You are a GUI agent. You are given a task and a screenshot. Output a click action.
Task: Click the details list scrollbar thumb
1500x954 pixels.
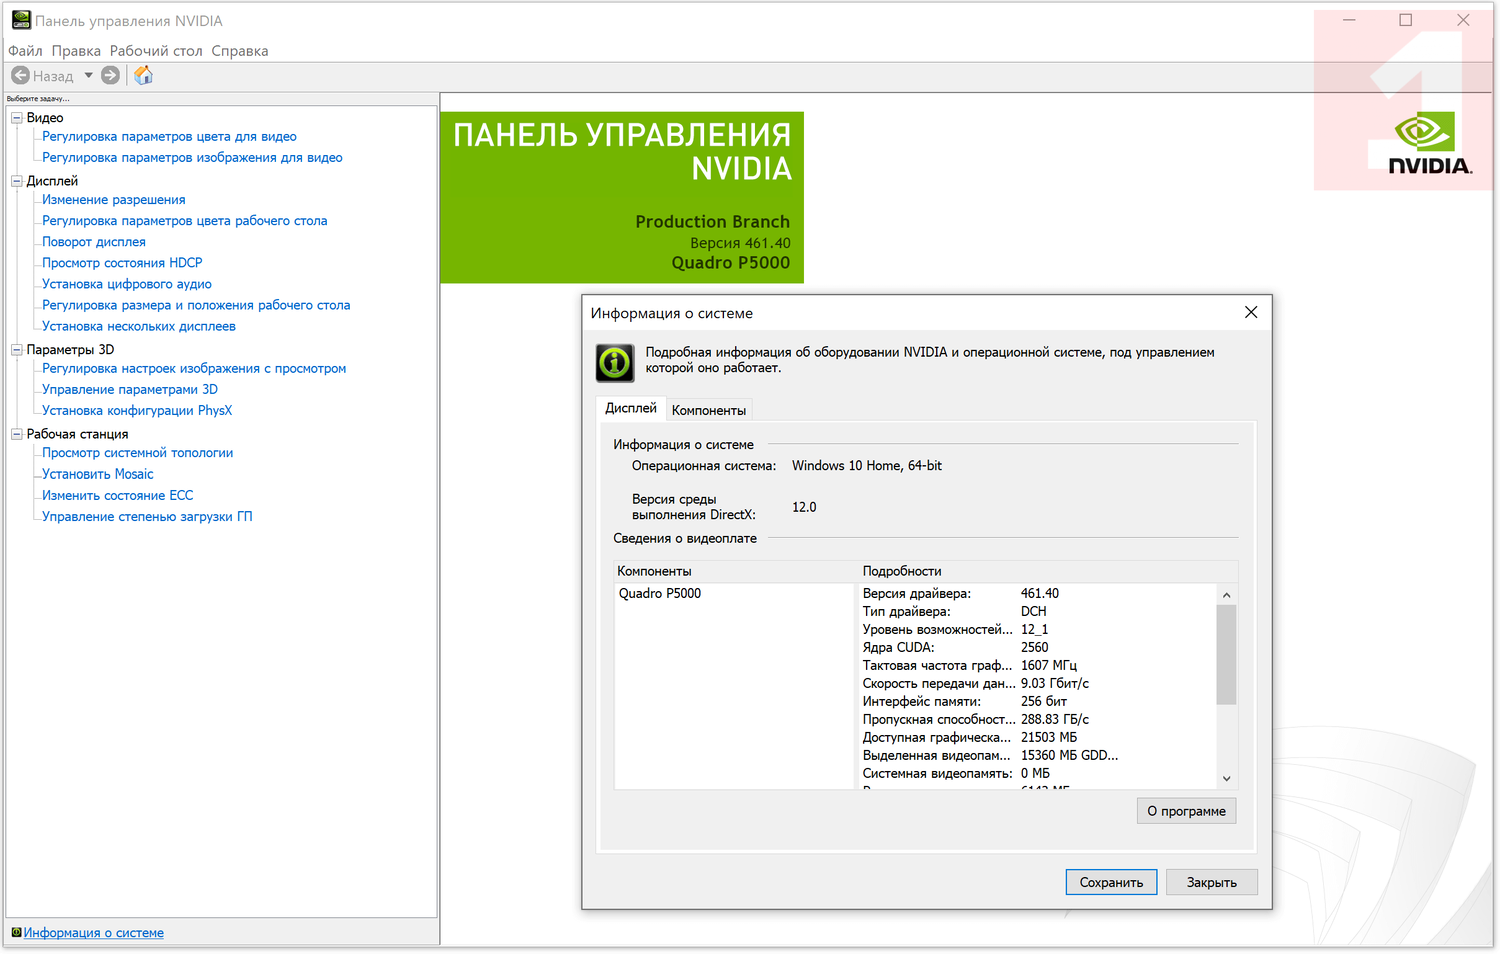pos(1227,655)
